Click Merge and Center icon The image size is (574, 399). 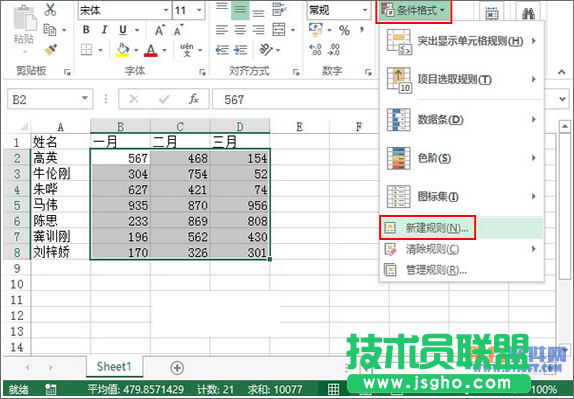pos(279,30)
